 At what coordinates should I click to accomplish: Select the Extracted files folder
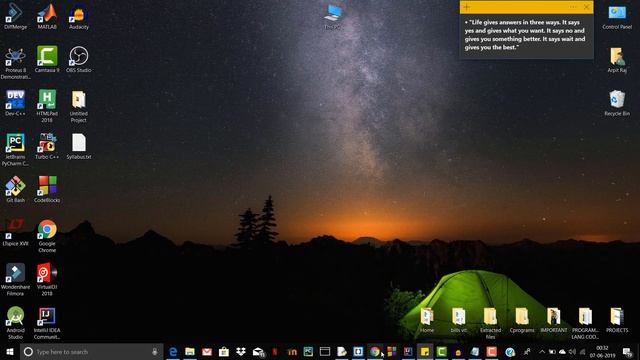click(490, 323)
